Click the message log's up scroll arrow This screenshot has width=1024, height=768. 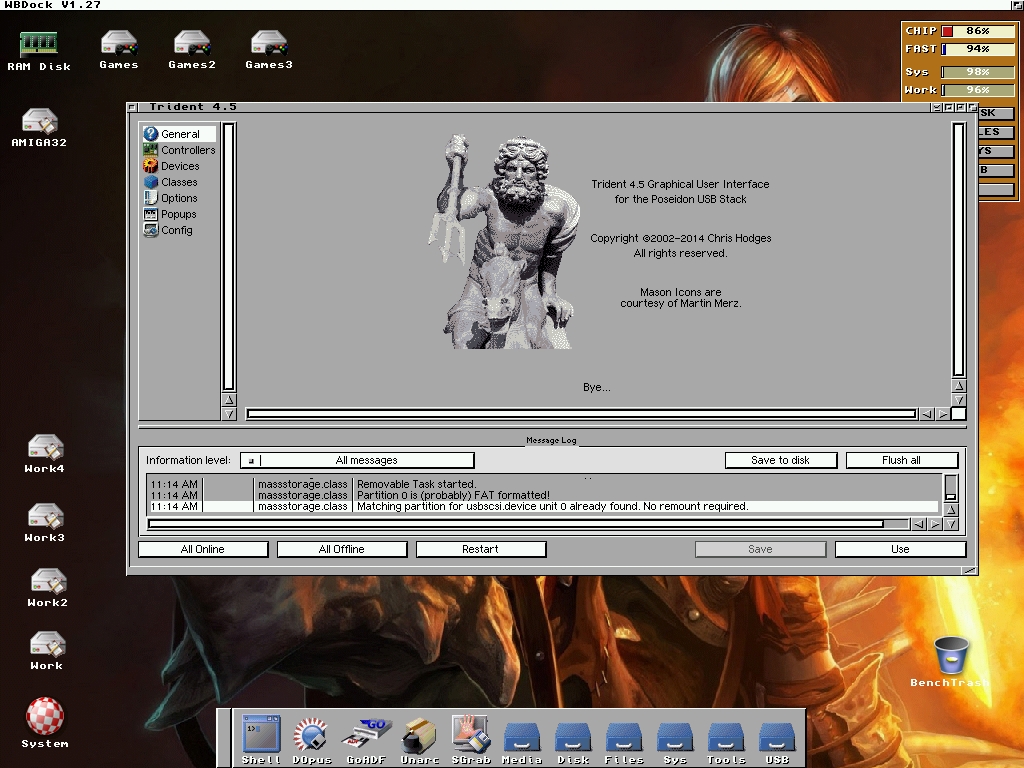coord(951,509)
